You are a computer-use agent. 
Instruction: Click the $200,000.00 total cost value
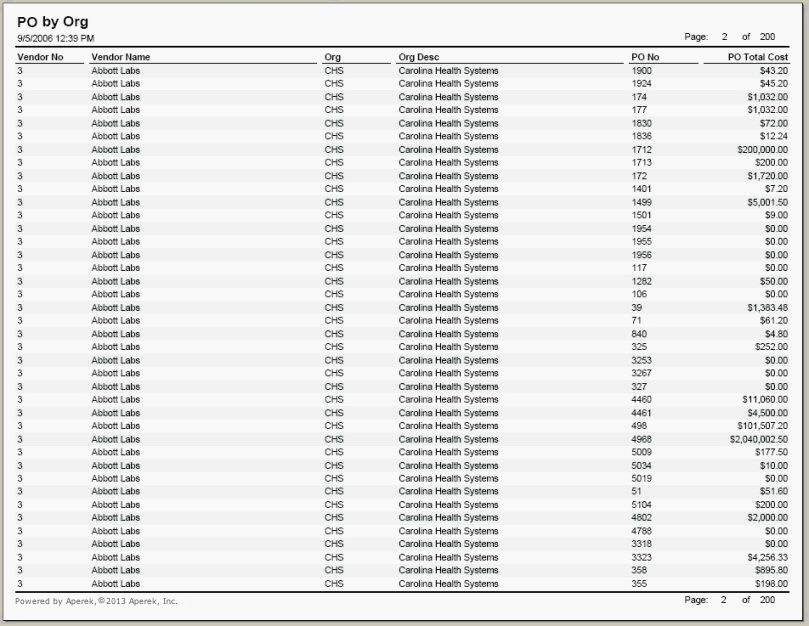(x=762, y=150)
